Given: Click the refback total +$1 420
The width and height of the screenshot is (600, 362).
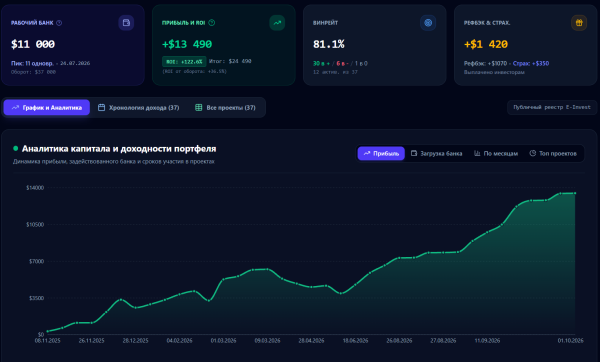Looking at the screenshot, I should [486, 44].
